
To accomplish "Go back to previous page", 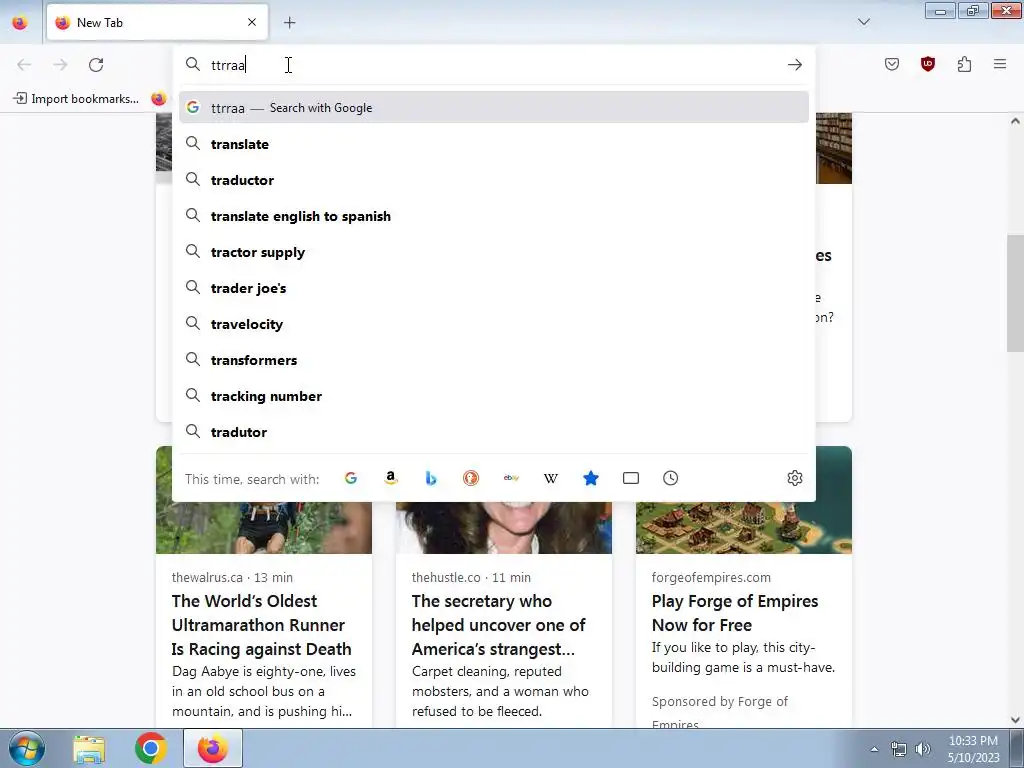I will (x=24, y=65).
